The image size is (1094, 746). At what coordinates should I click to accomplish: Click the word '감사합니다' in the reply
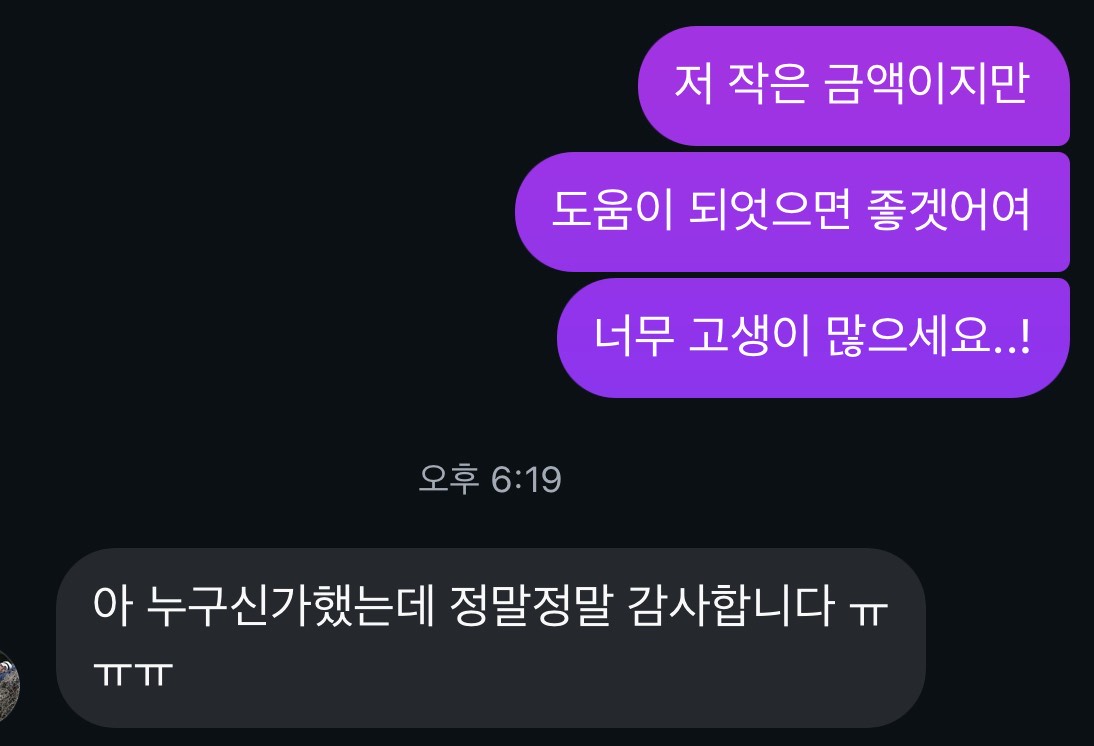[730, 605]
